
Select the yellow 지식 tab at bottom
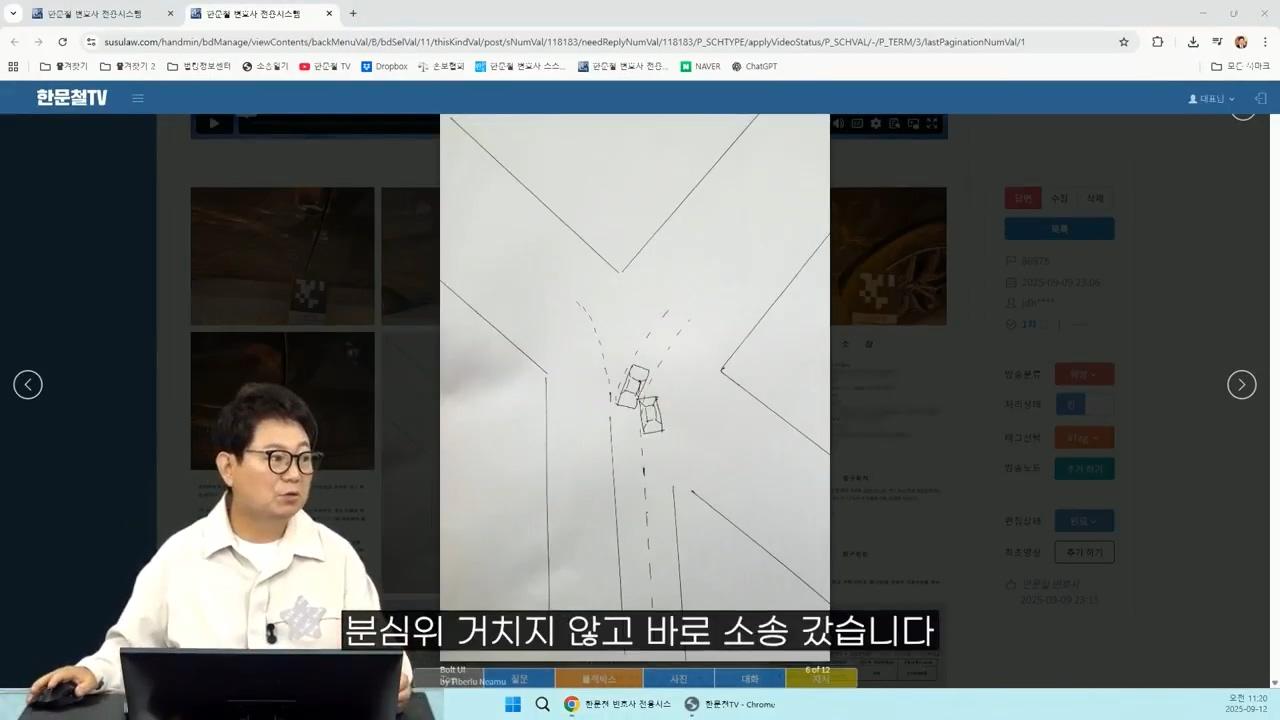click(821, 679)
